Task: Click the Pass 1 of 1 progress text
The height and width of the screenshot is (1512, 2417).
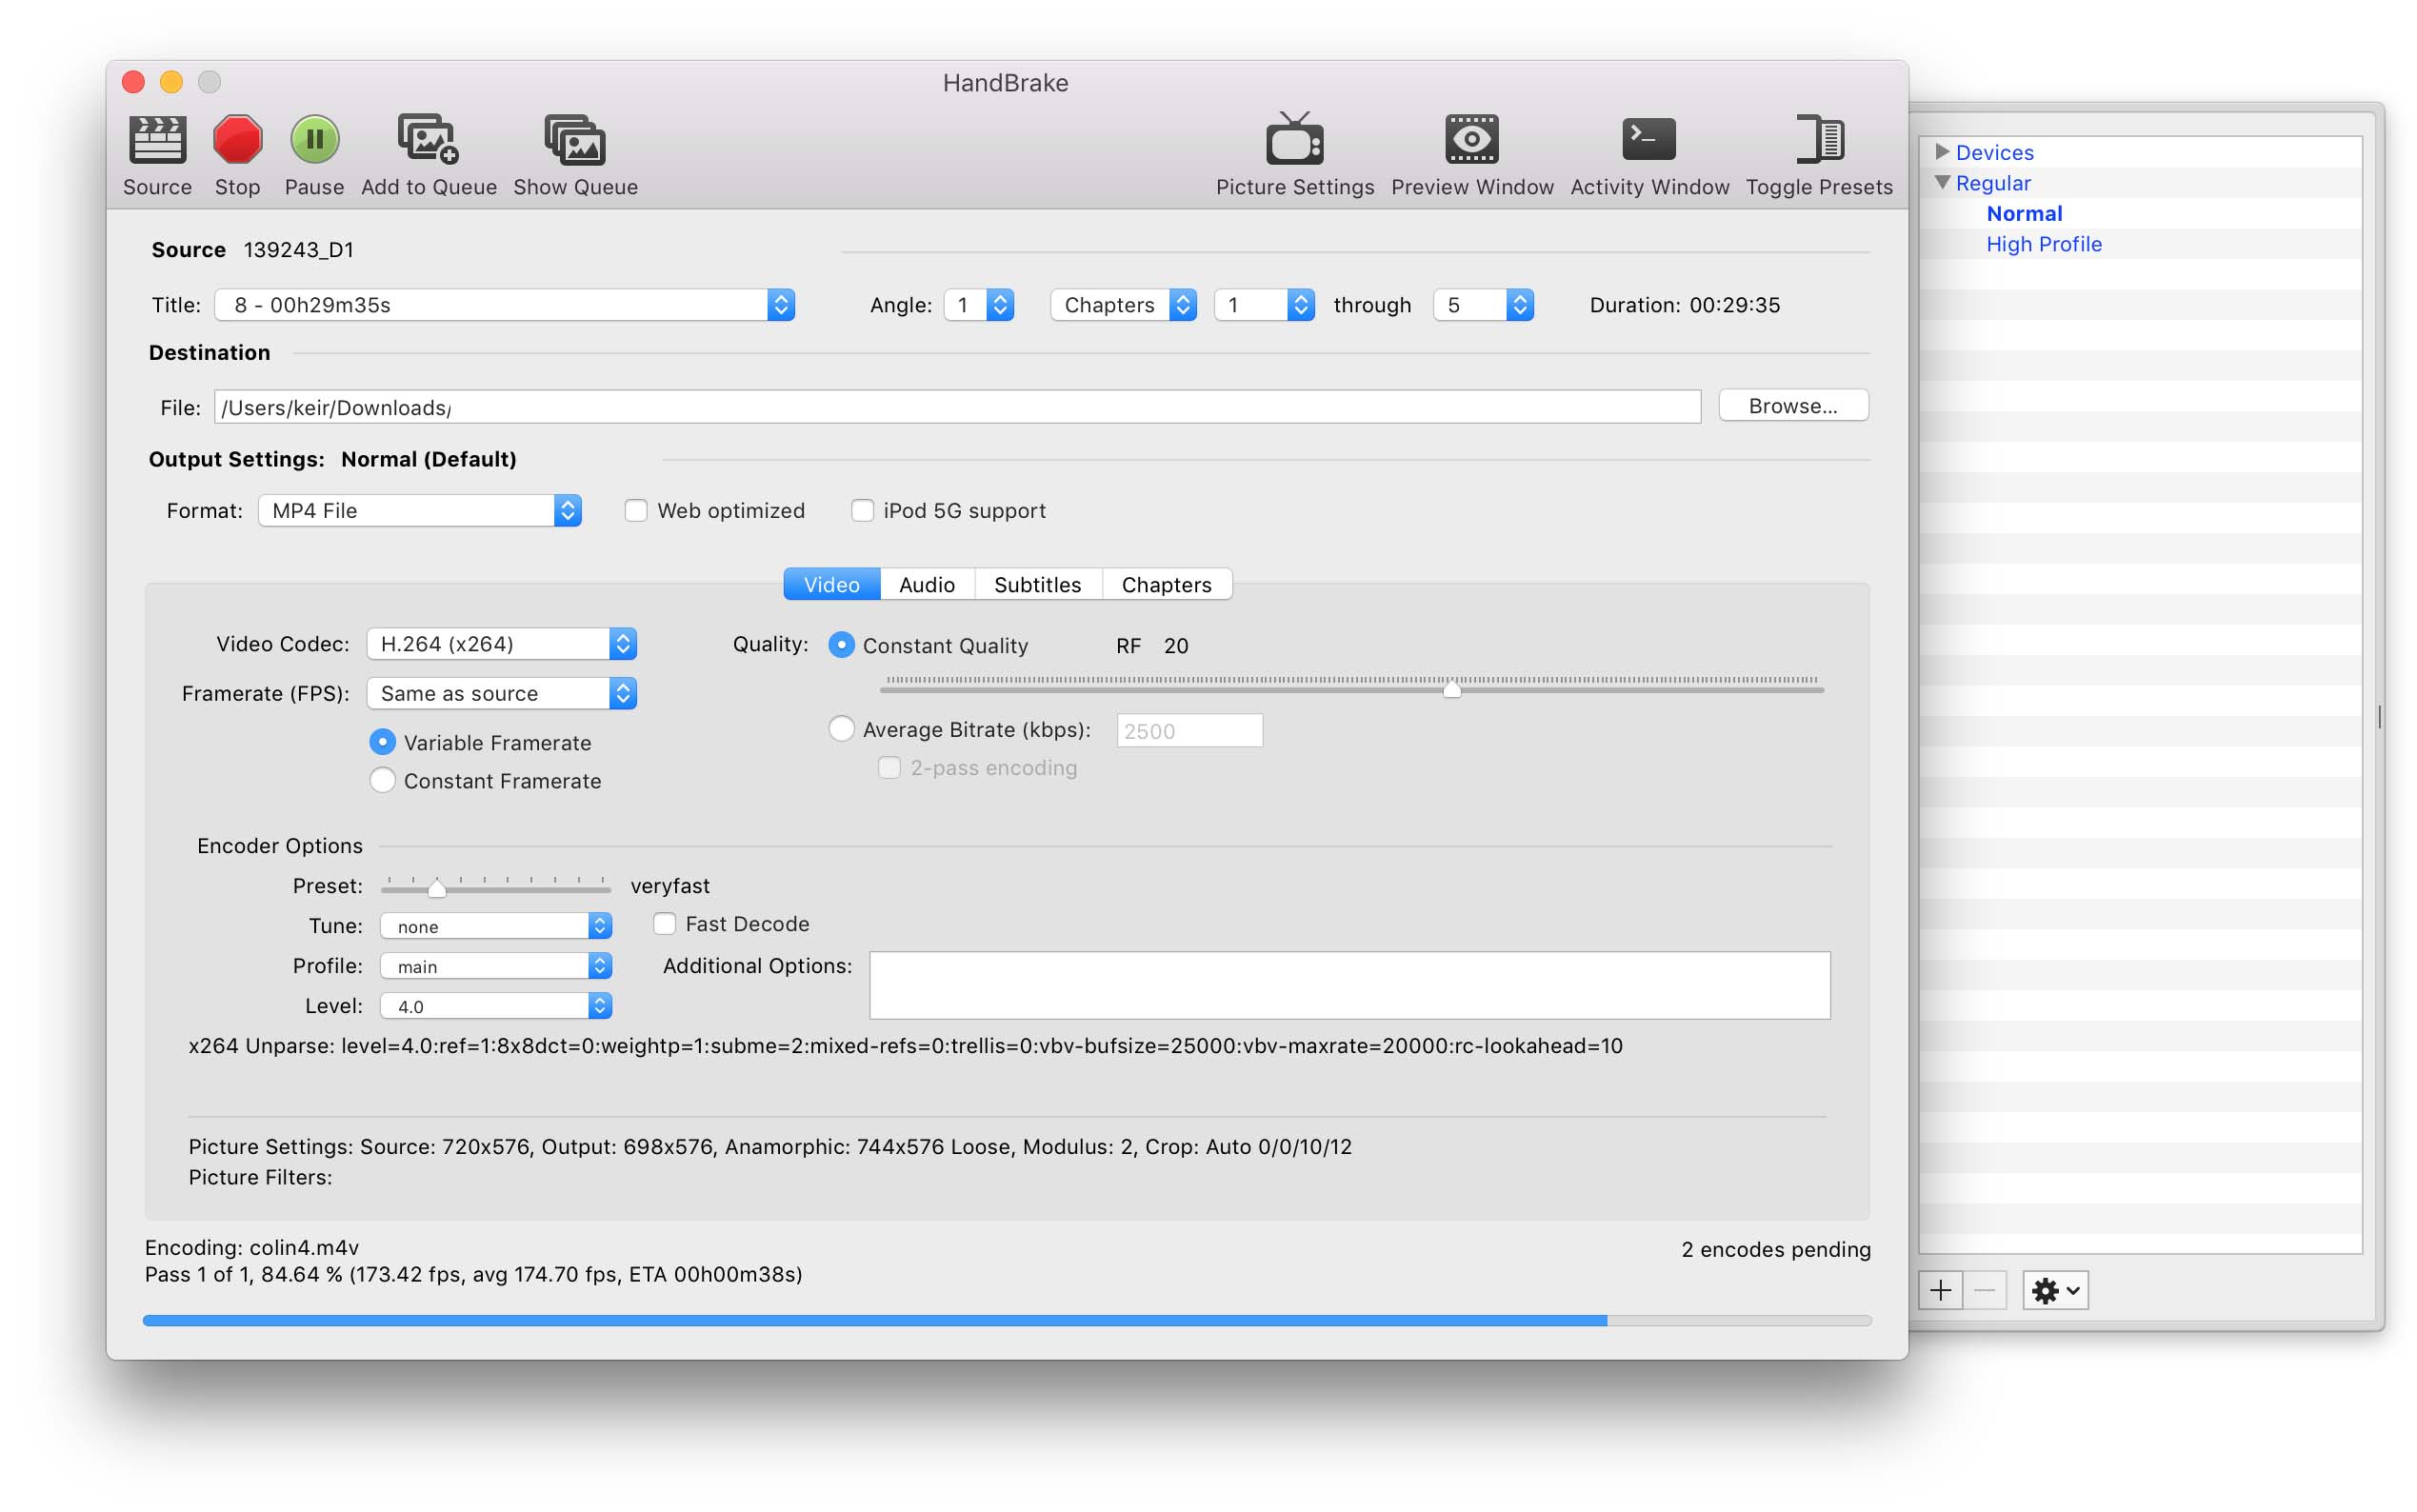Action: click(474, 1275)
